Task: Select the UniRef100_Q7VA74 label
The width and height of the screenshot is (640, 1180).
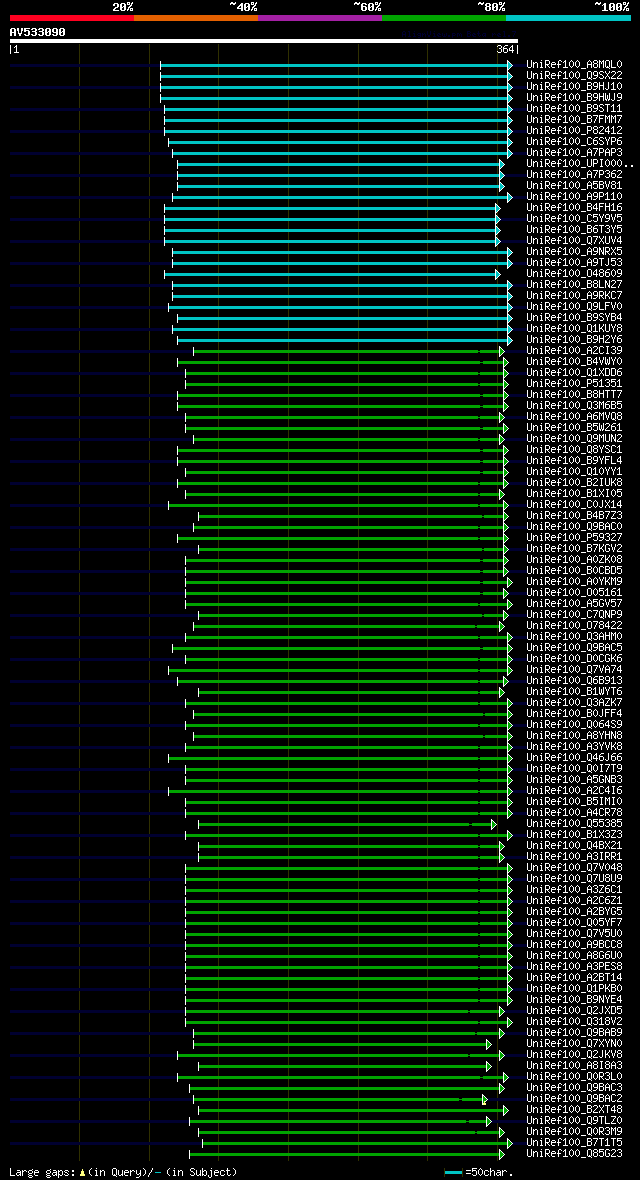Action: pos(574,670)
